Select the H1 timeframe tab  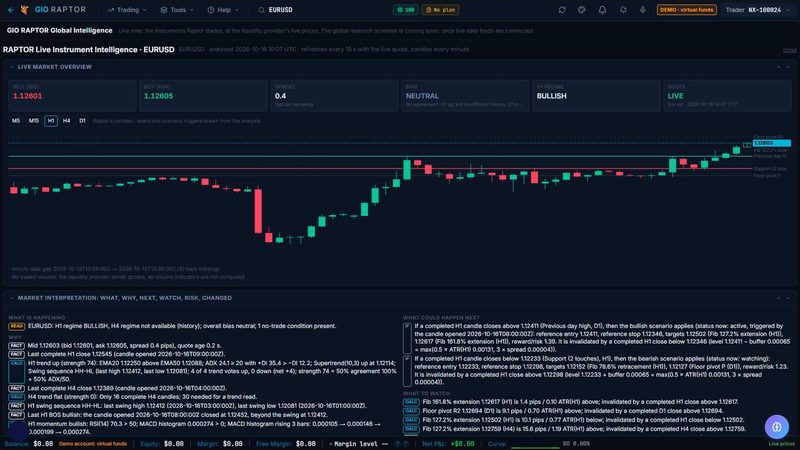pyautogui.click(x=51, y=121)
